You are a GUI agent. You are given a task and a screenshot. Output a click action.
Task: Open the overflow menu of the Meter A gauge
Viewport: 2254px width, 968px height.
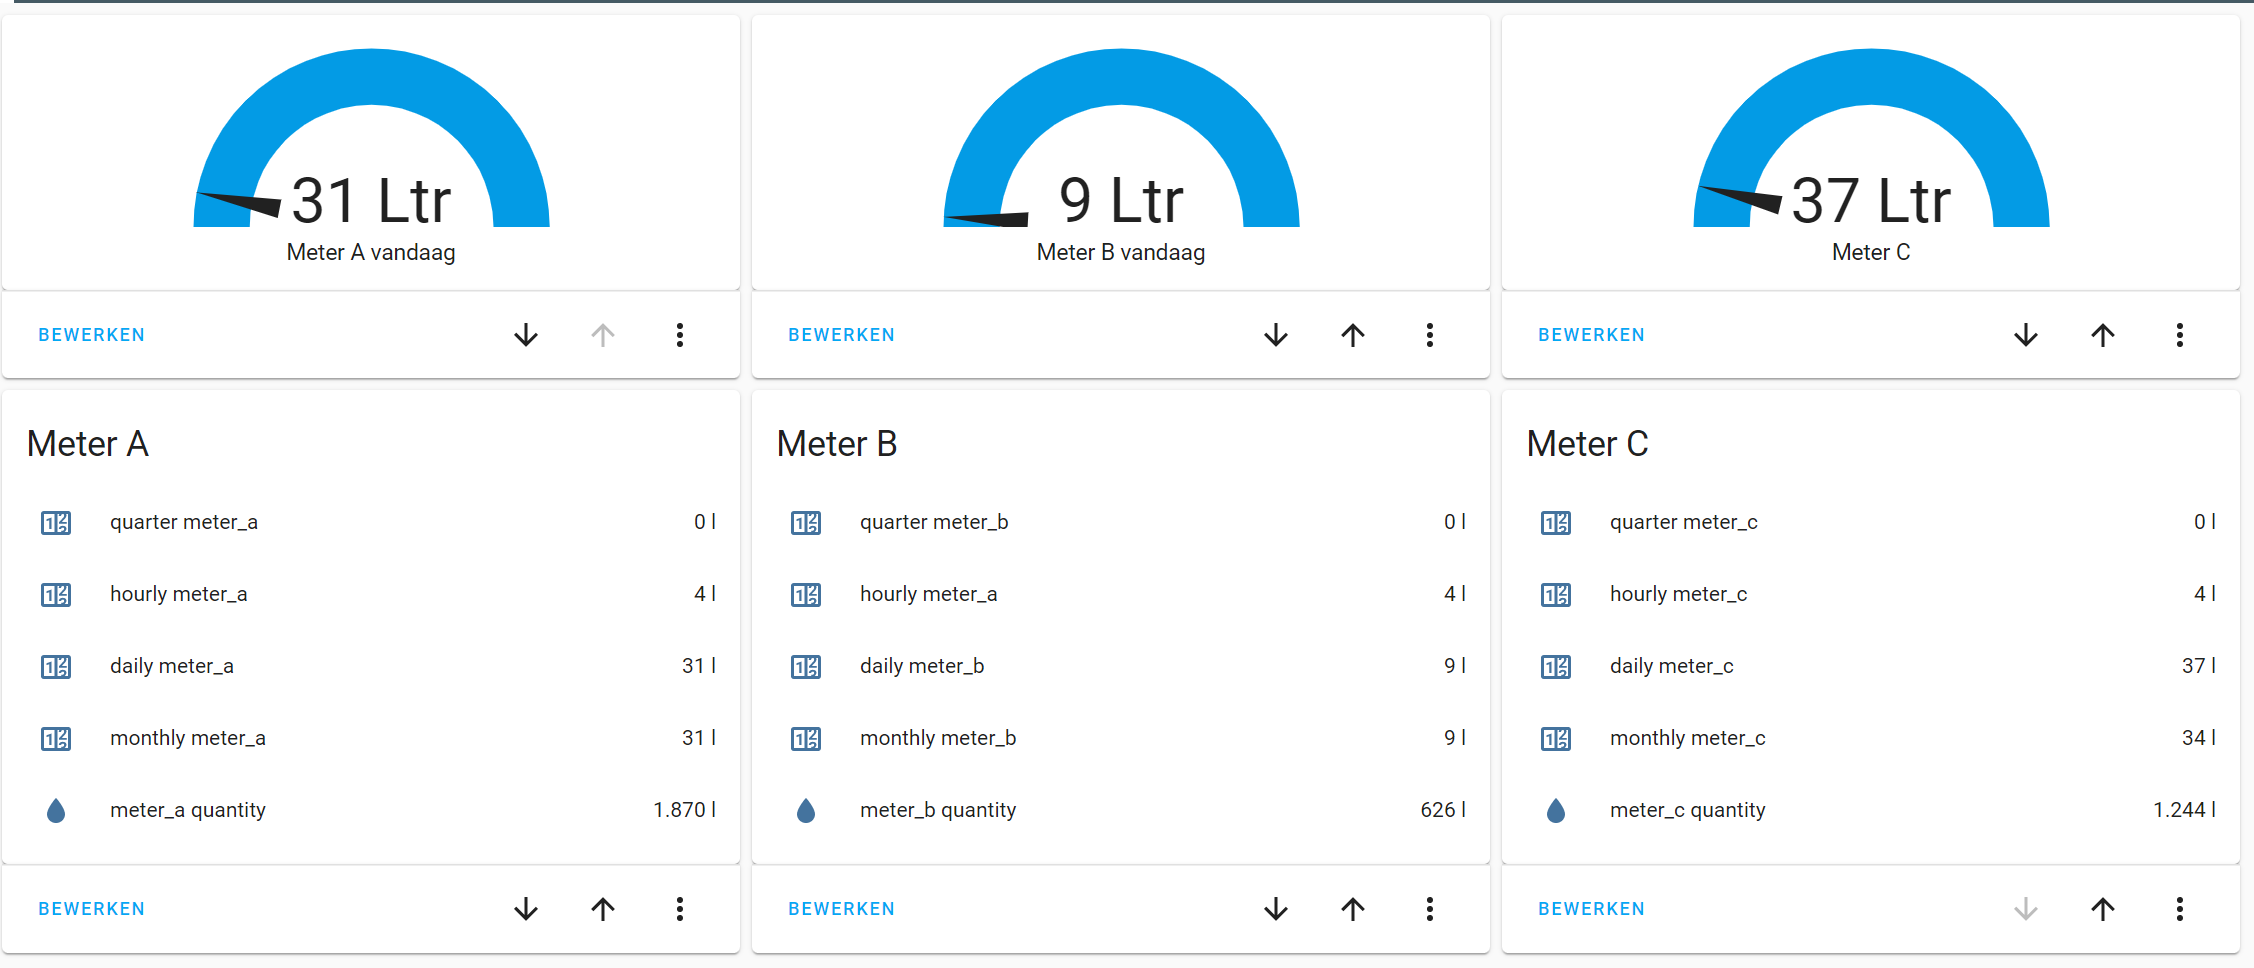pyautogui.click(x=680, y=334)
